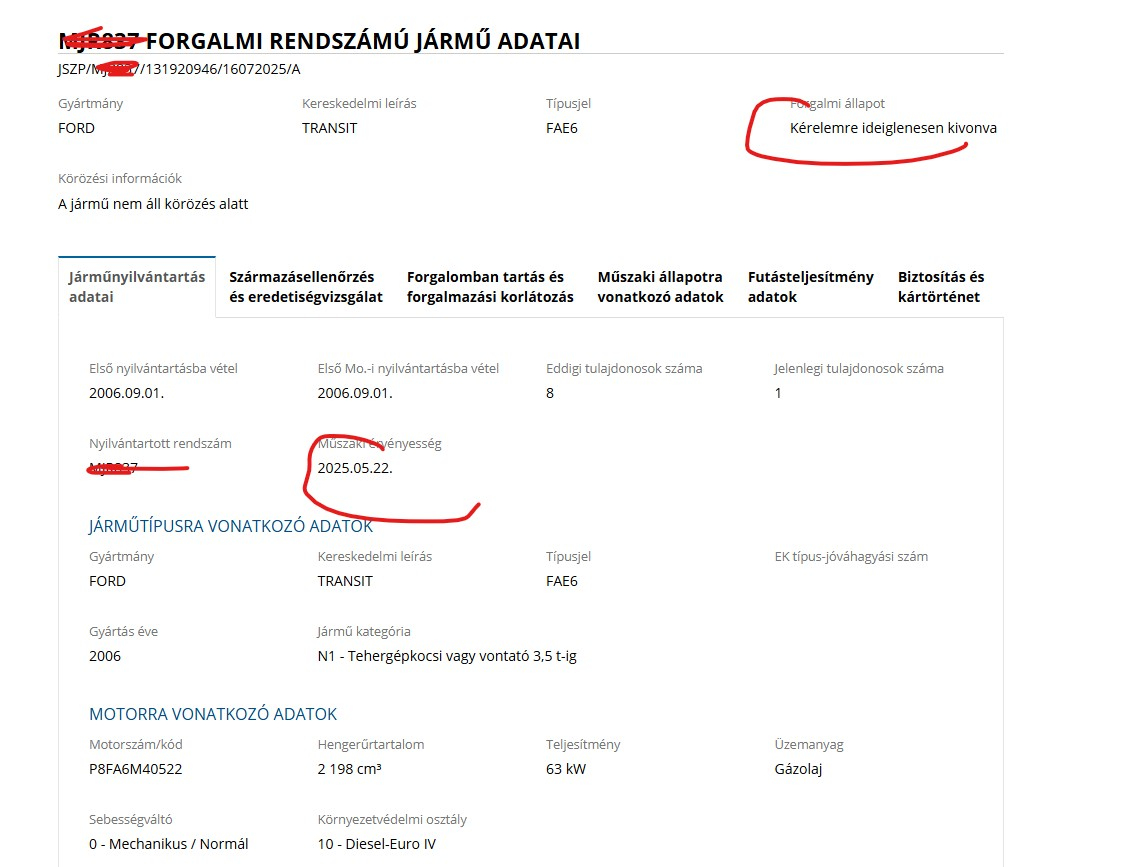Screen dimensions: 1124x867
Task: Click the 63 kW power value
Action: point(566,769)
